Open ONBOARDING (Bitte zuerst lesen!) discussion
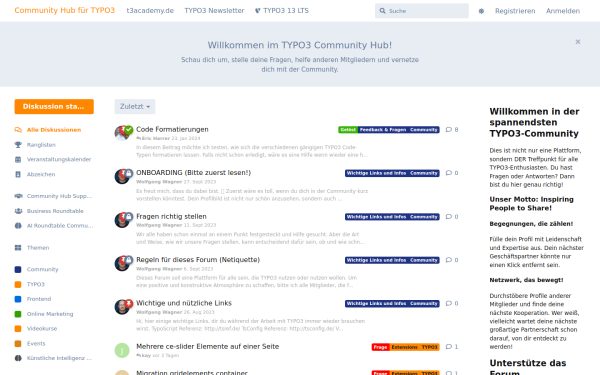This screenshot has height=375, width=600. (194, 173)
